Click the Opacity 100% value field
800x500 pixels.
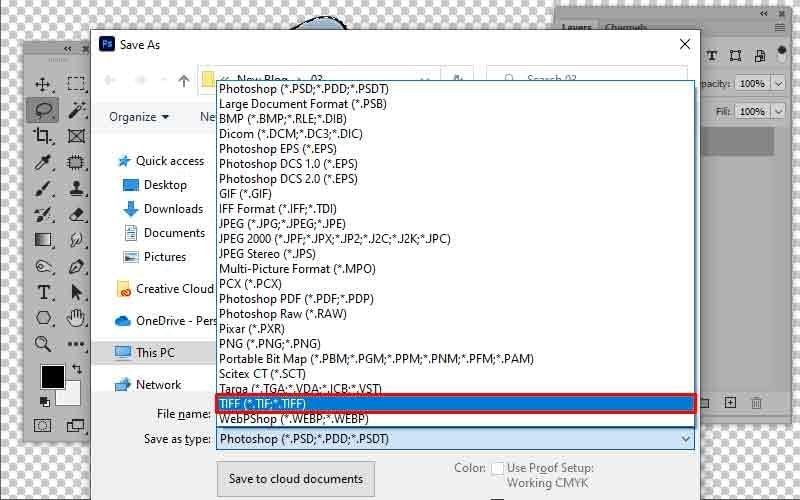(x=753, y=84)
